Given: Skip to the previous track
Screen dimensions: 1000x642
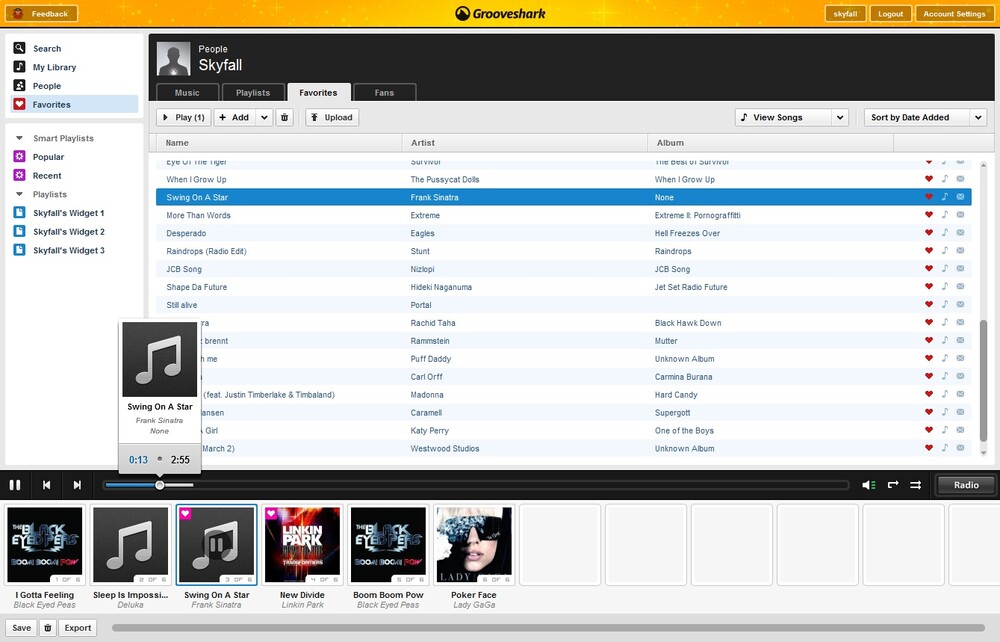Looking at the screenshot, I should 47,485.
